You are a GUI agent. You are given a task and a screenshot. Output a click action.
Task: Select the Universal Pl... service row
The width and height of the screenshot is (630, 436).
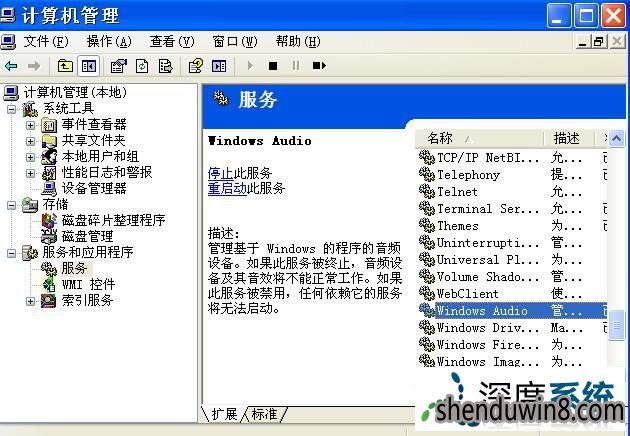click(x=512, y=260)
